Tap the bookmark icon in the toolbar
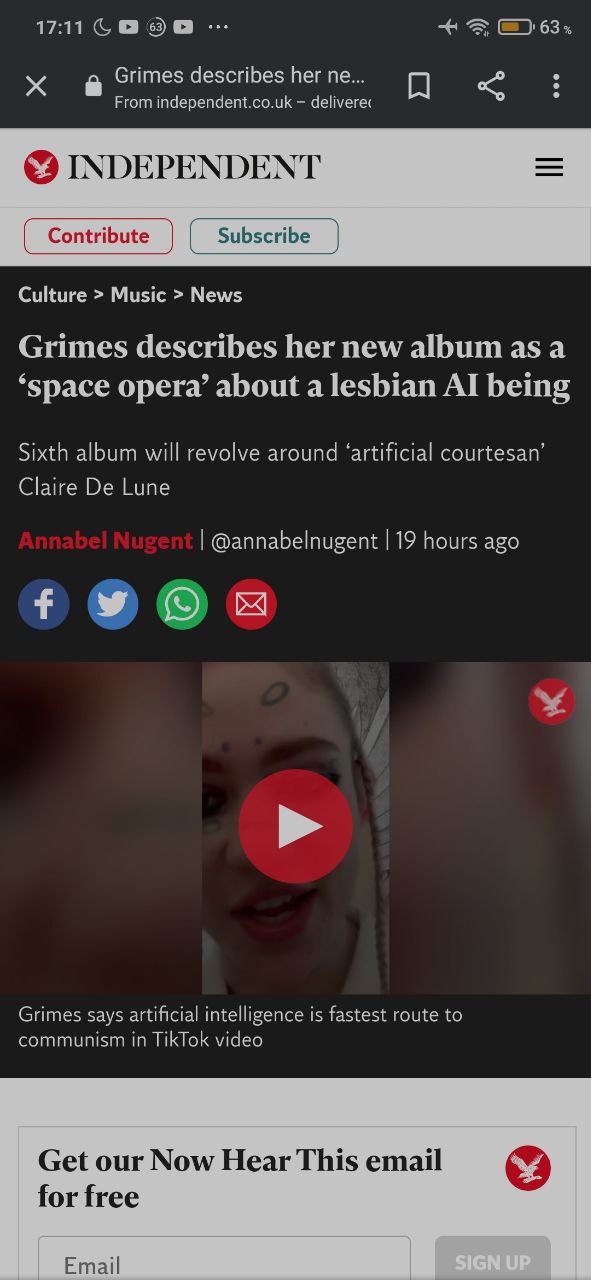The width and height of the screenshot is (591, 1280). coord(419,87)
